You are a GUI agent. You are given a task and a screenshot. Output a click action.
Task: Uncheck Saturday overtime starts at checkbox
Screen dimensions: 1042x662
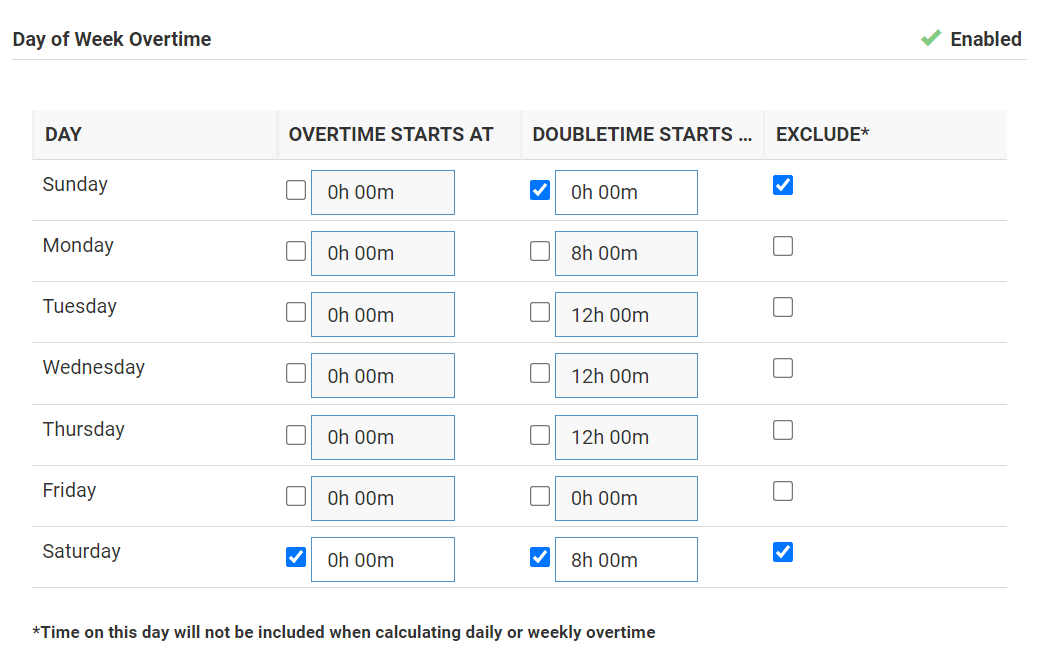[296, 557]
